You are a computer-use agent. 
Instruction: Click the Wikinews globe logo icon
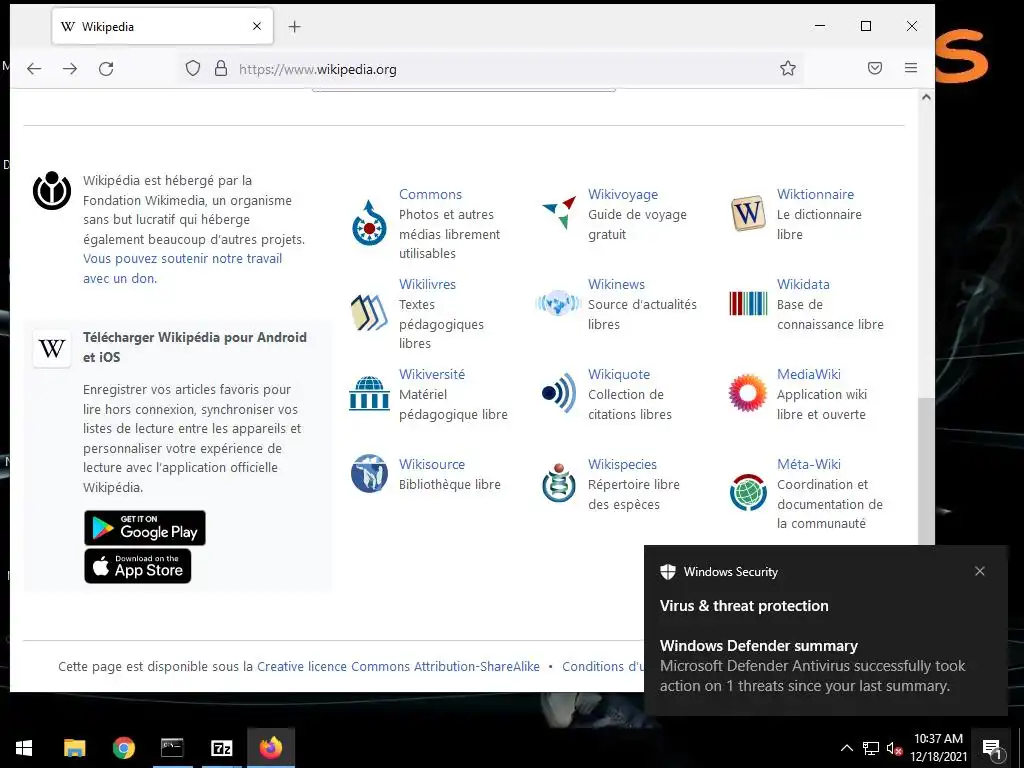(558, 303)
